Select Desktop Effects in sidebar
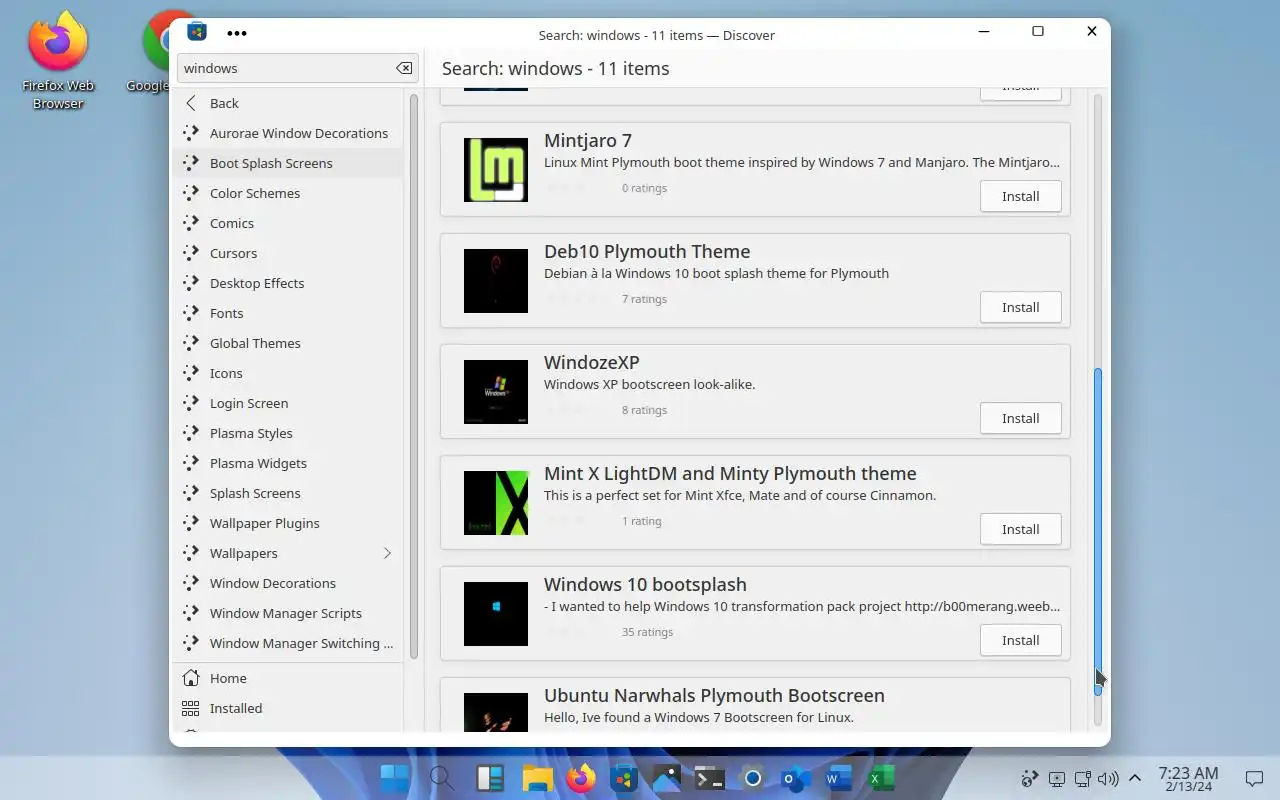 288,283
